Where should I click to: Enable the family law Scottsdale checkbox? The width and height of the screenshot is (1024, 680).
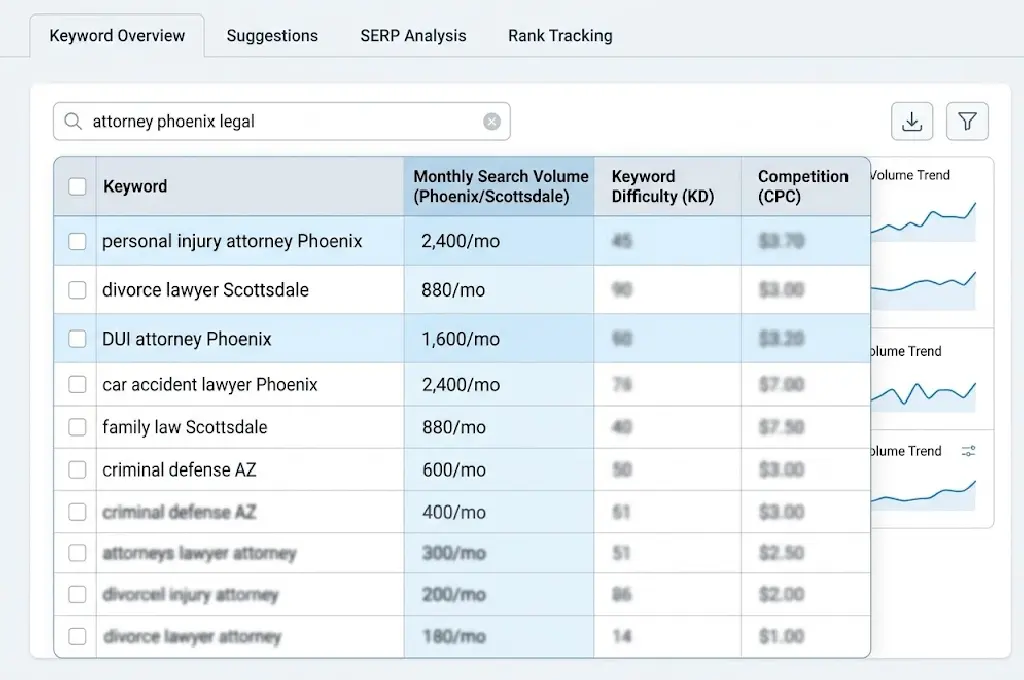pyautogui.click(x=77, y=427)
